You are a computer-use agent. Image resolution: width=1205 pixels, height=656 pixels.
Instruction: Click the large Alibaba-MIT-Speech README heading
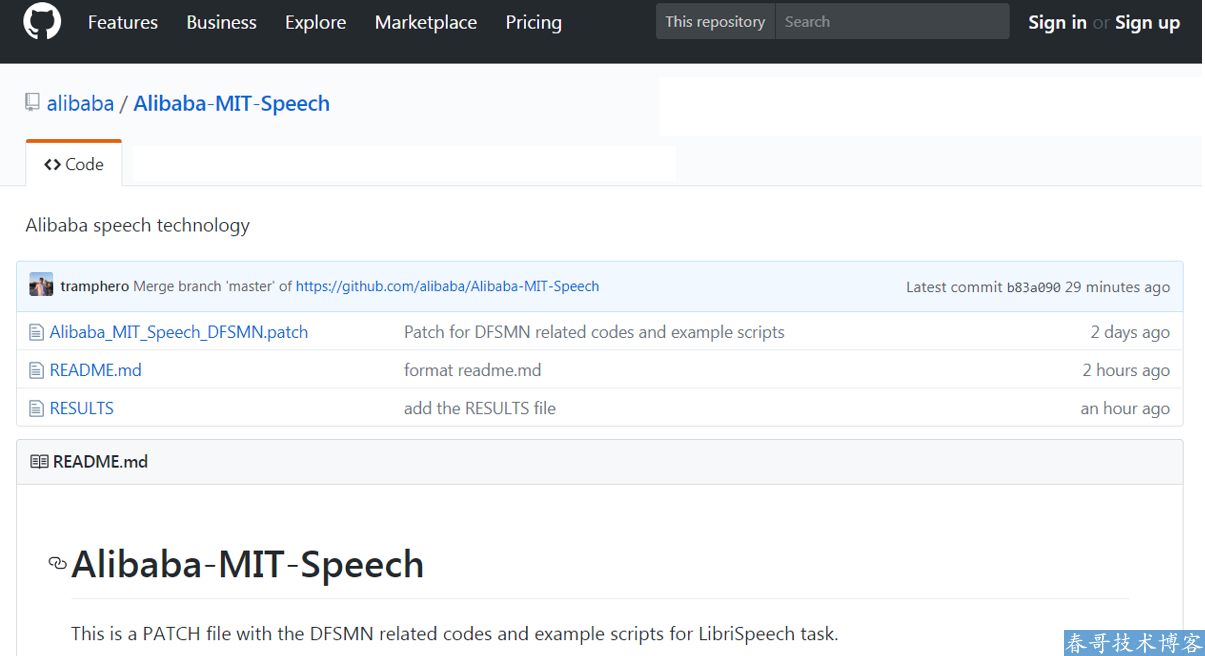tap(248, 564)
